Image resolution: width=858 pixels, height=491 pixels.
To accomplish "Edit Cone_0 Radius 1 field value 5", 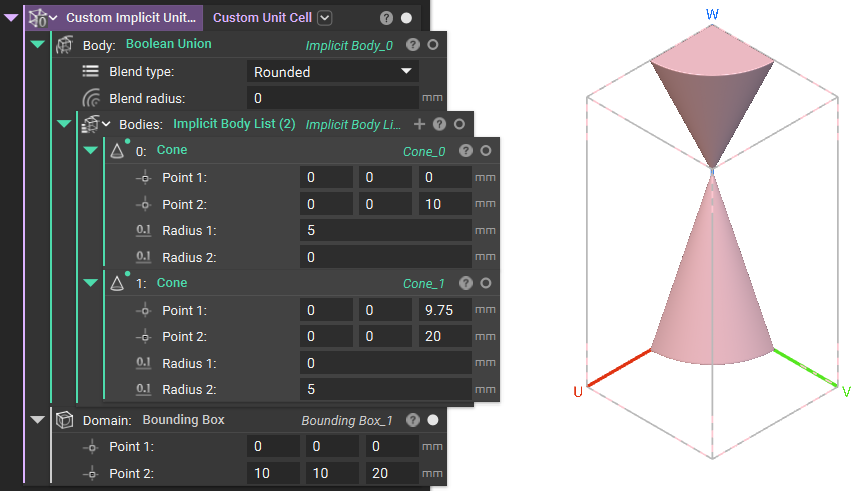I will (x=386, y=230).
